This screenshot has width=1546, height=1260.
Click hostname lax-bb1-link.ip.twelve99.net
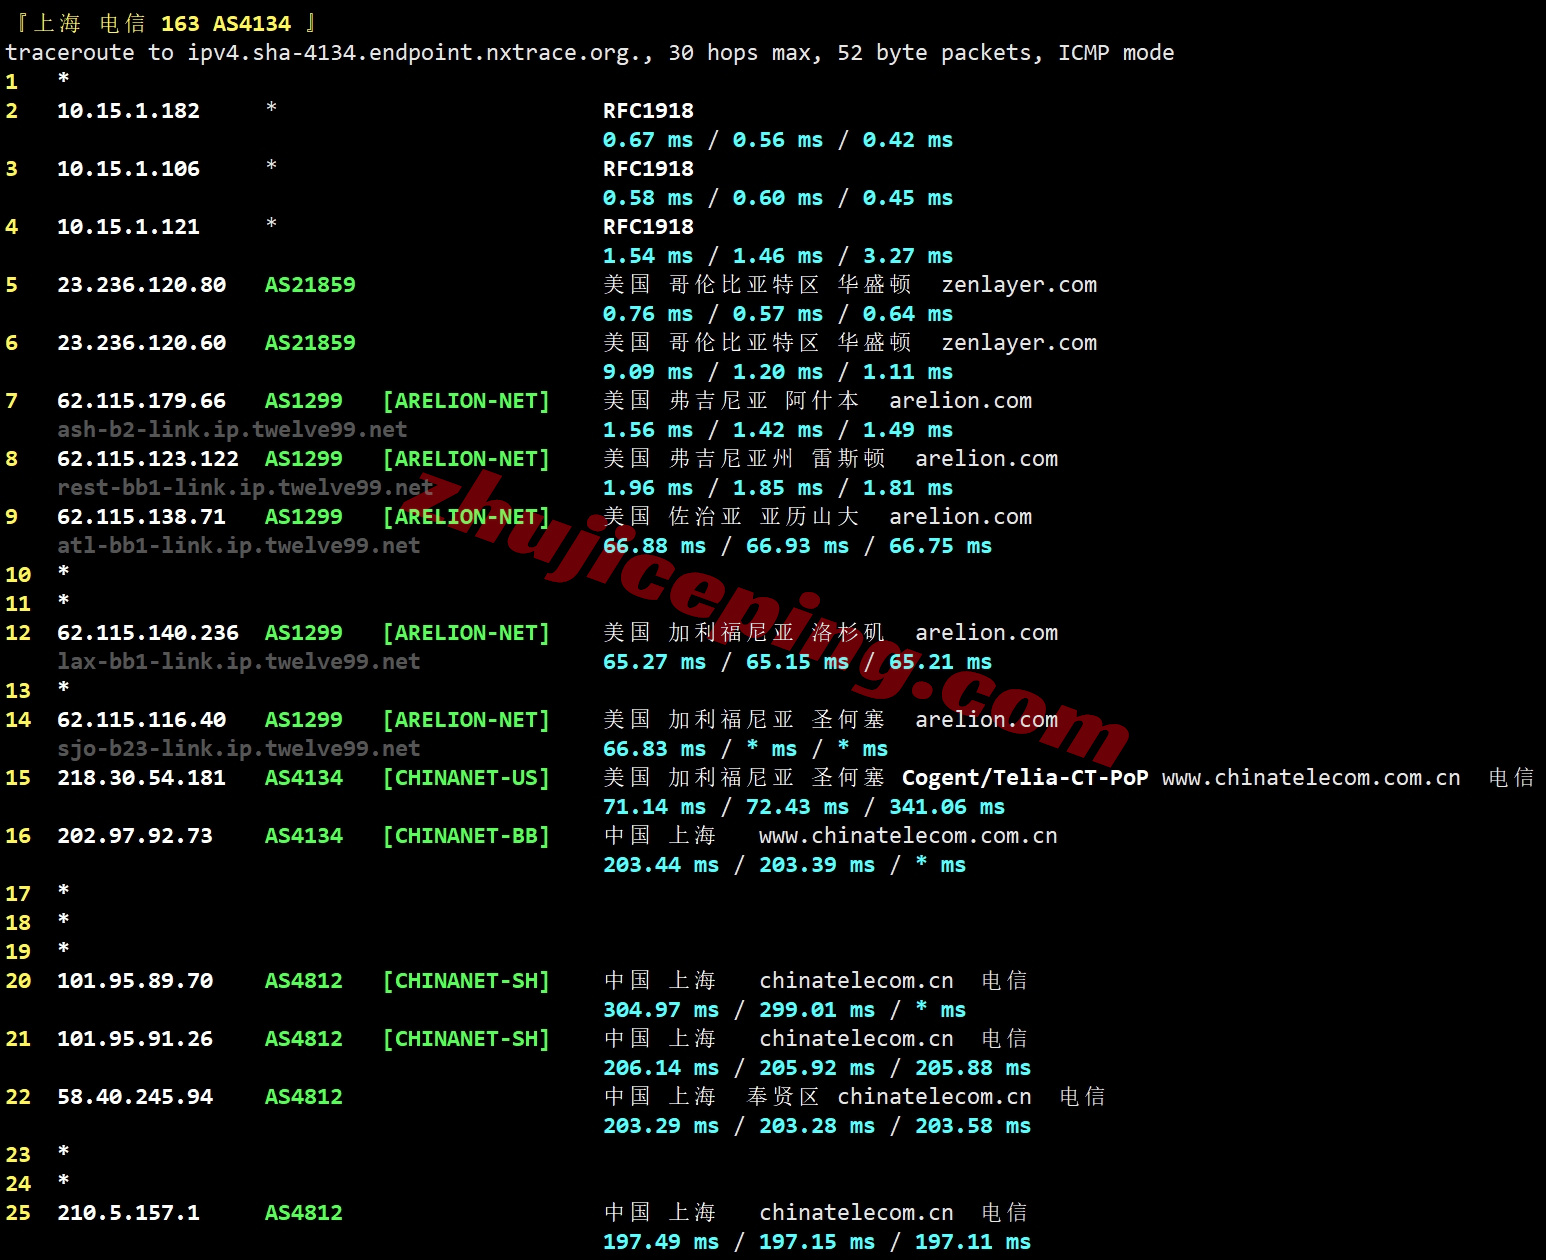click(x=238, y=662)
